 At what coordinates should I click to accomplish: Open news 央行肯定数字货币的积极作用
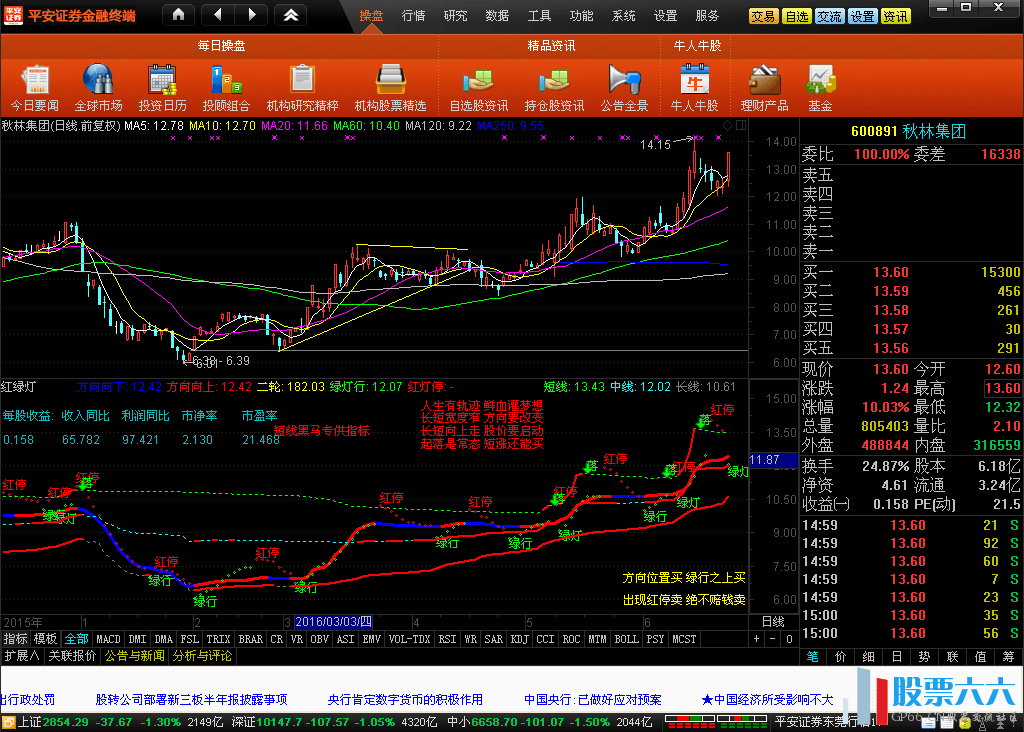tap(405, 700)
